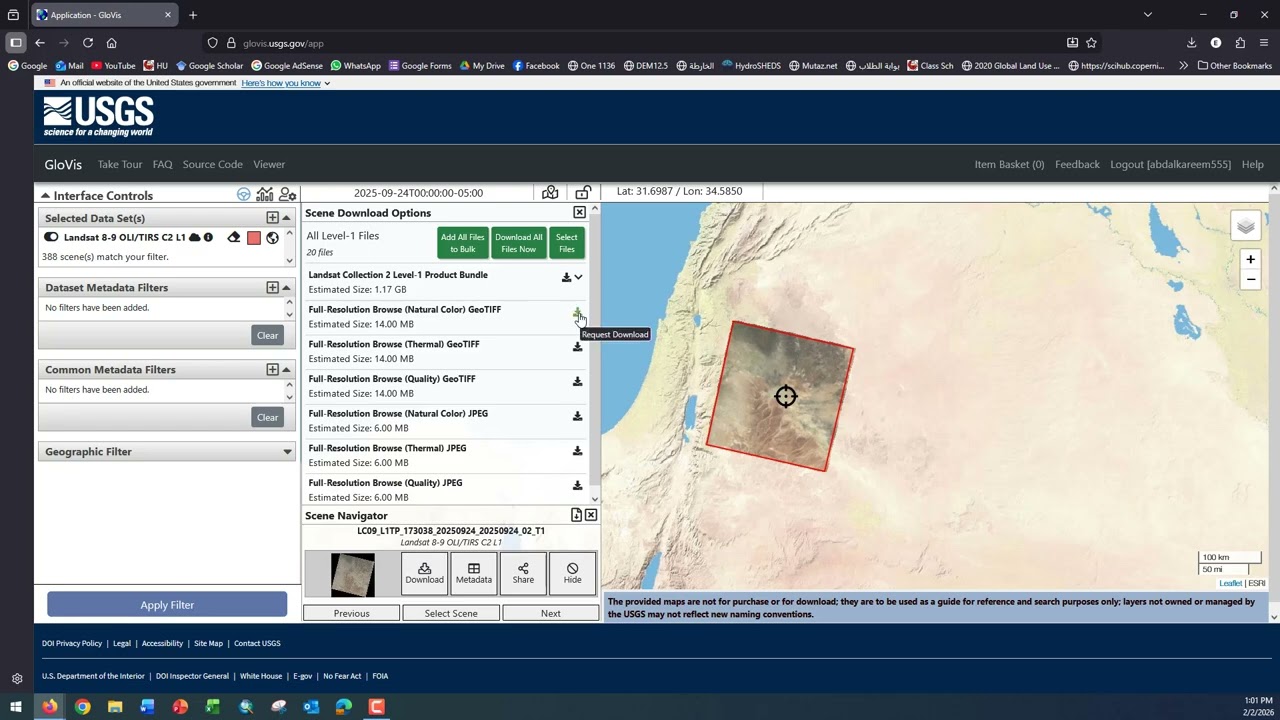Collapse the Common Metadata Filters panel
The image size is (1280, 720).
coord(286,370)
